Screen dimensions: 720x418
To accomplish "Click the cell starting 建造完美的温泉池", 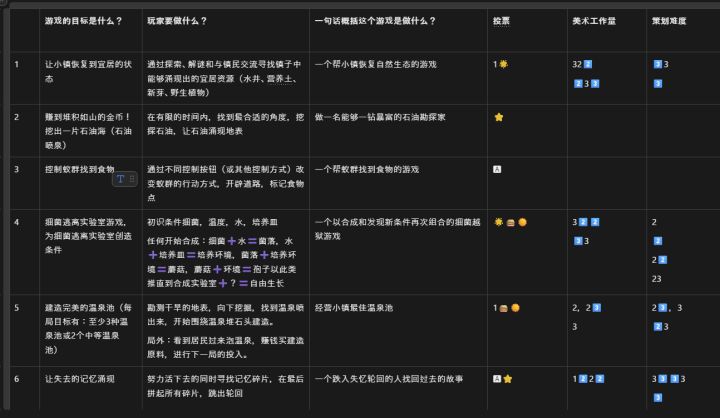I will 91,330.
